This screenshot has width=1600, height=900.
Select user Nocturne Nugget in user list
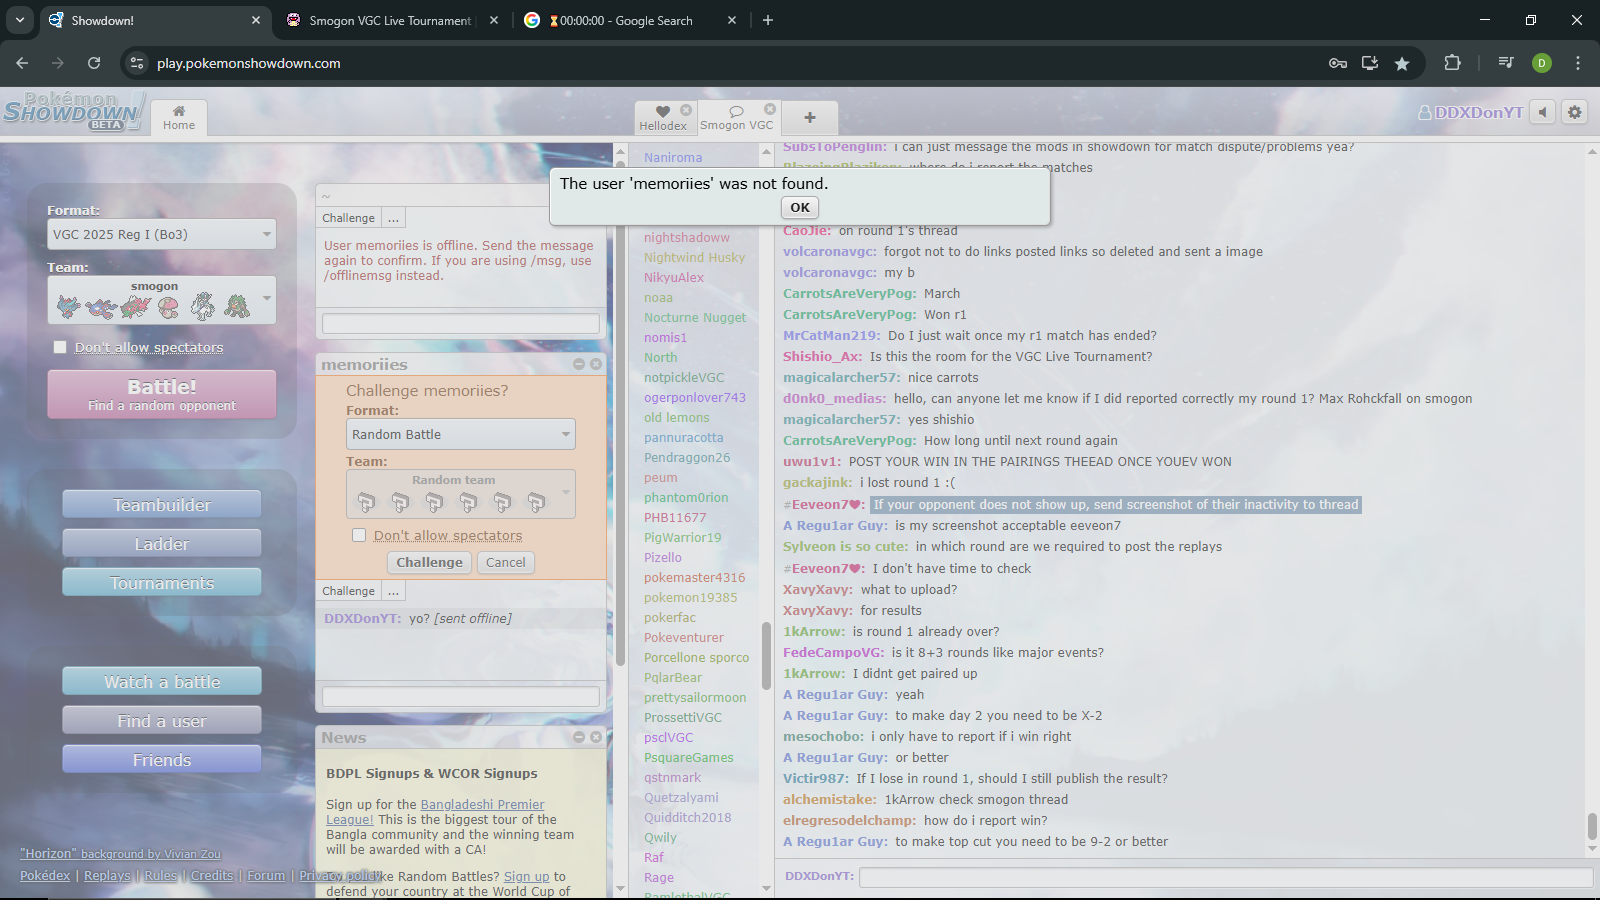(695, 317)
